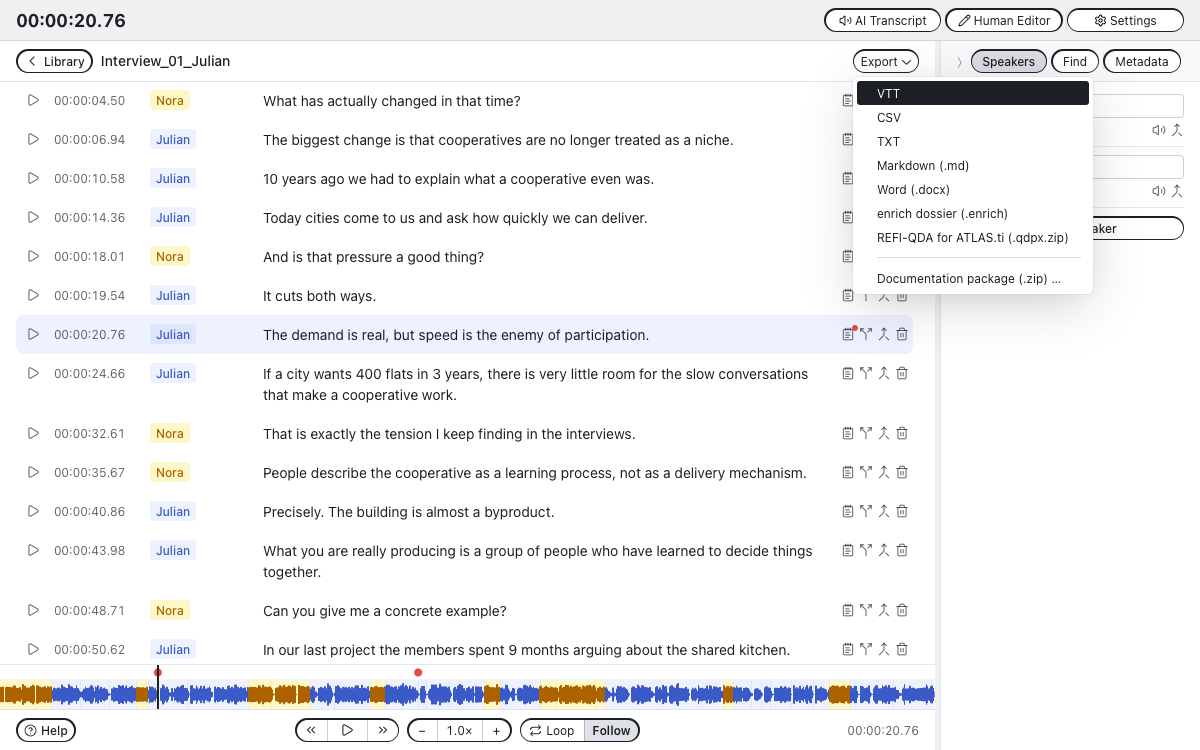
Task: Export as Word (.docx)
Action: pos(972,189)
